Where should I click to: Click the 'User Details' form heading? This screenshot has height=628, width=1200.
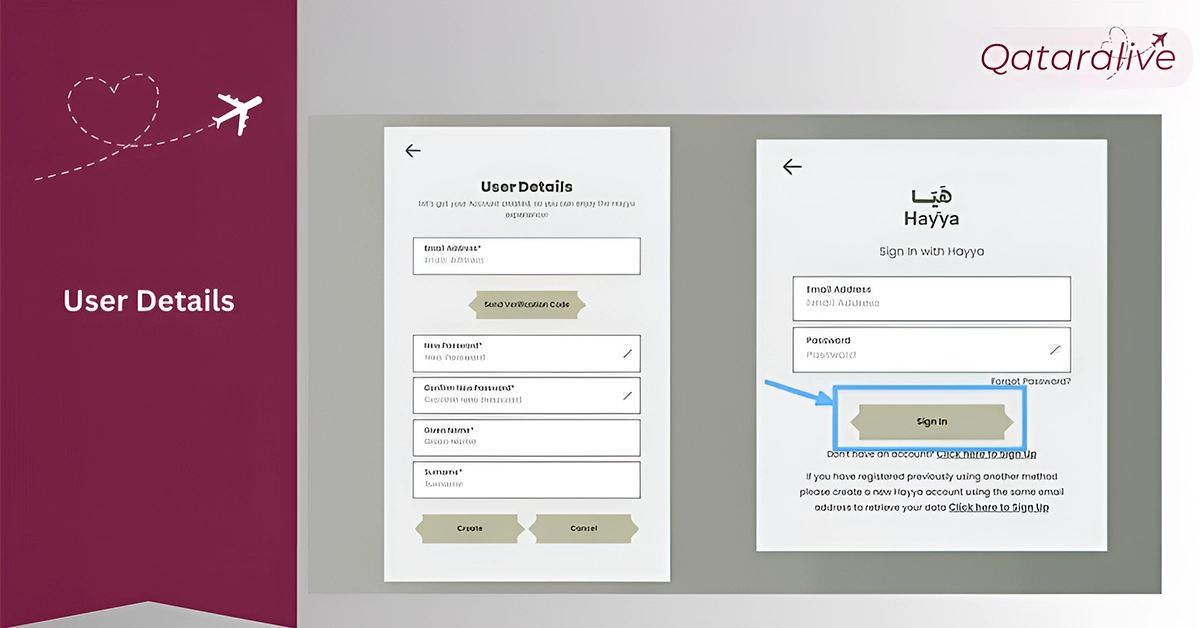(x=527, y=186)
